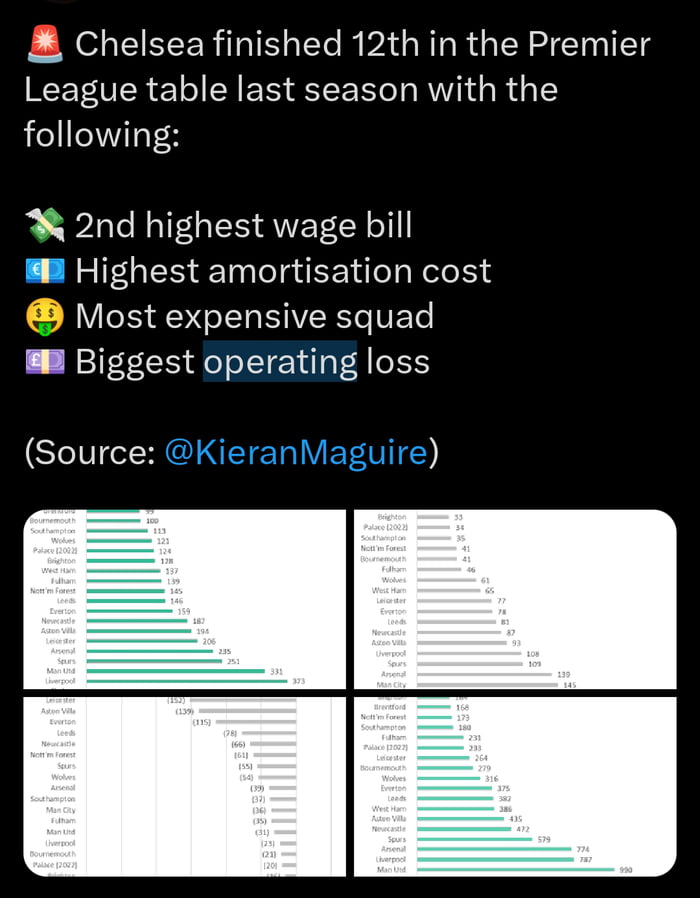
Task: Click the highlighted word "operating"
Action: tap(280, 362)
